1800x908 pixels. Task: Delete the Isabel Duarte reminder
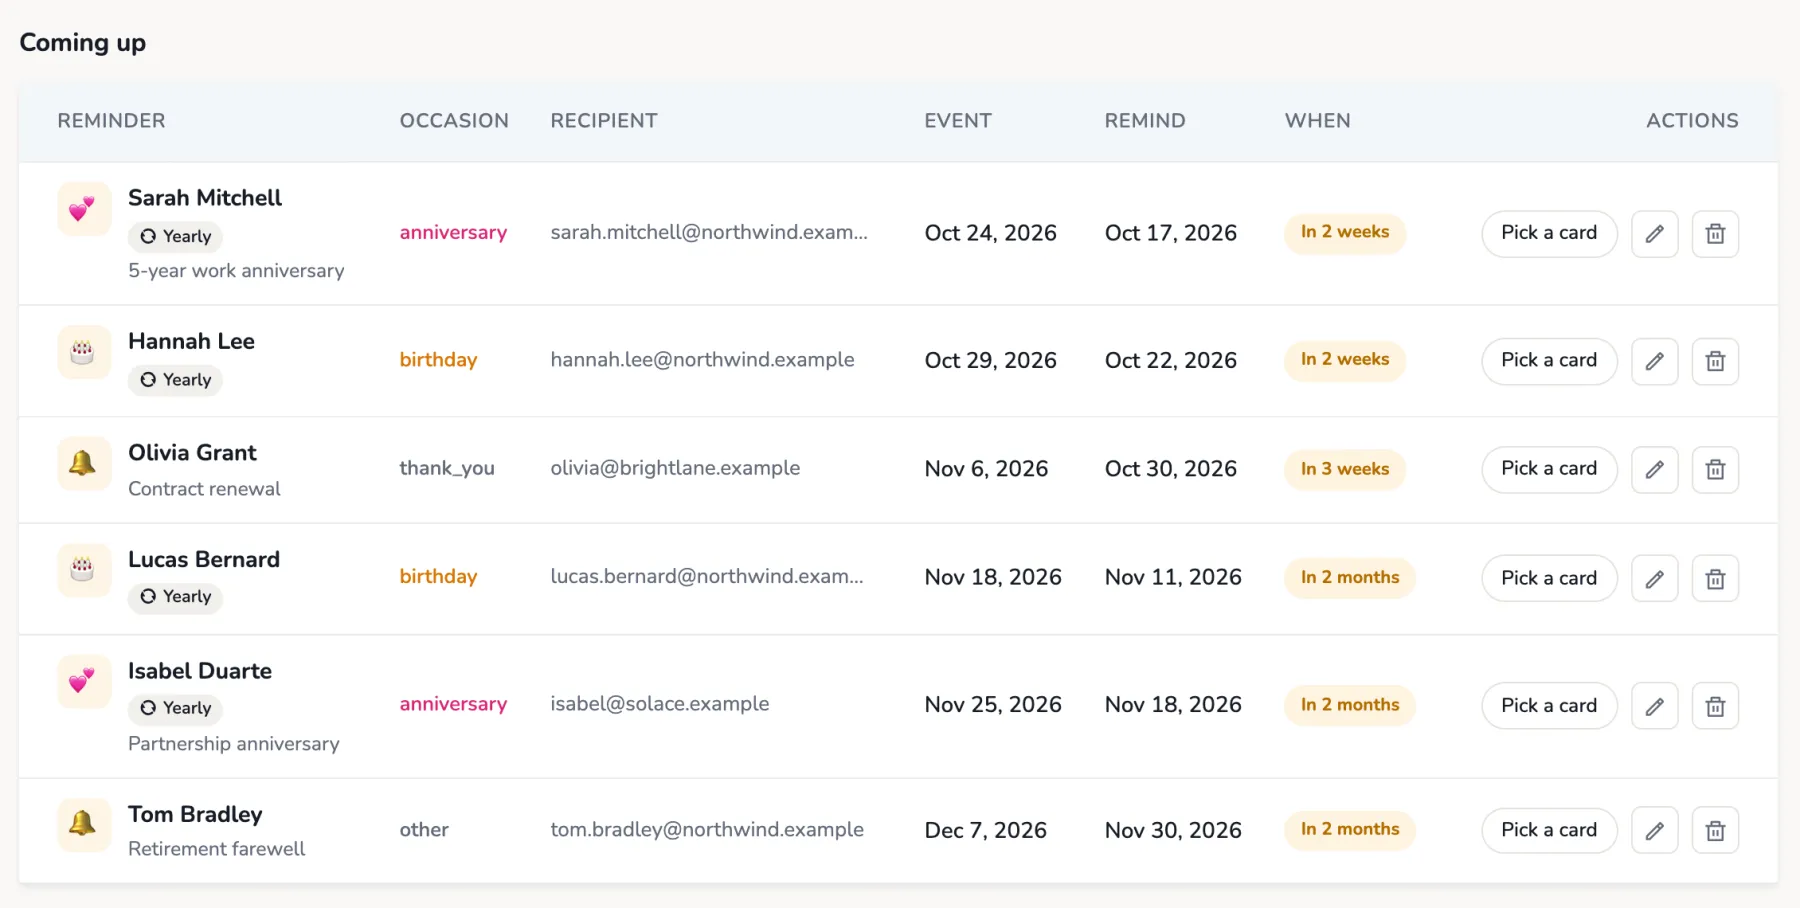pos(1715,706)
